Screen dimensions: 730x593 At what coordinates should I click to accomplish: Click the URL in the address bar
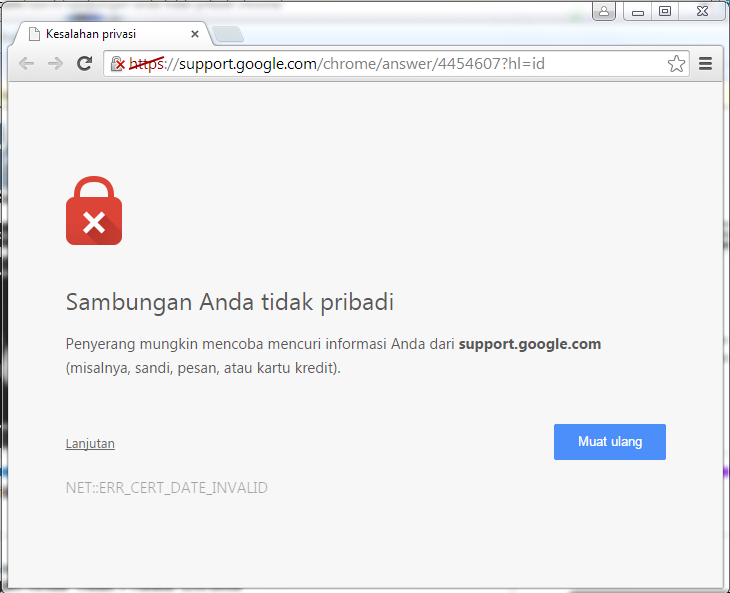(337, 64)
